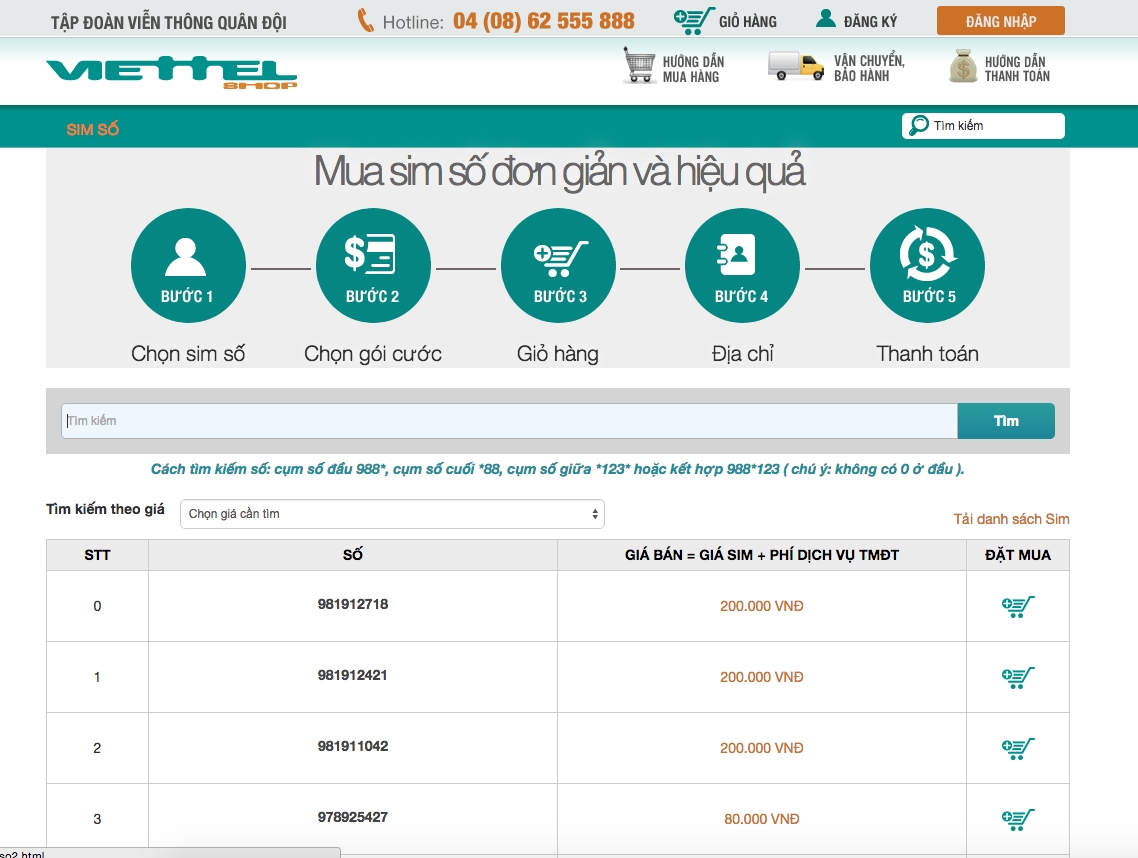Click sim number 981912421
The width and height of the screenshot is (1138, 858).
(x=353, y=675)
